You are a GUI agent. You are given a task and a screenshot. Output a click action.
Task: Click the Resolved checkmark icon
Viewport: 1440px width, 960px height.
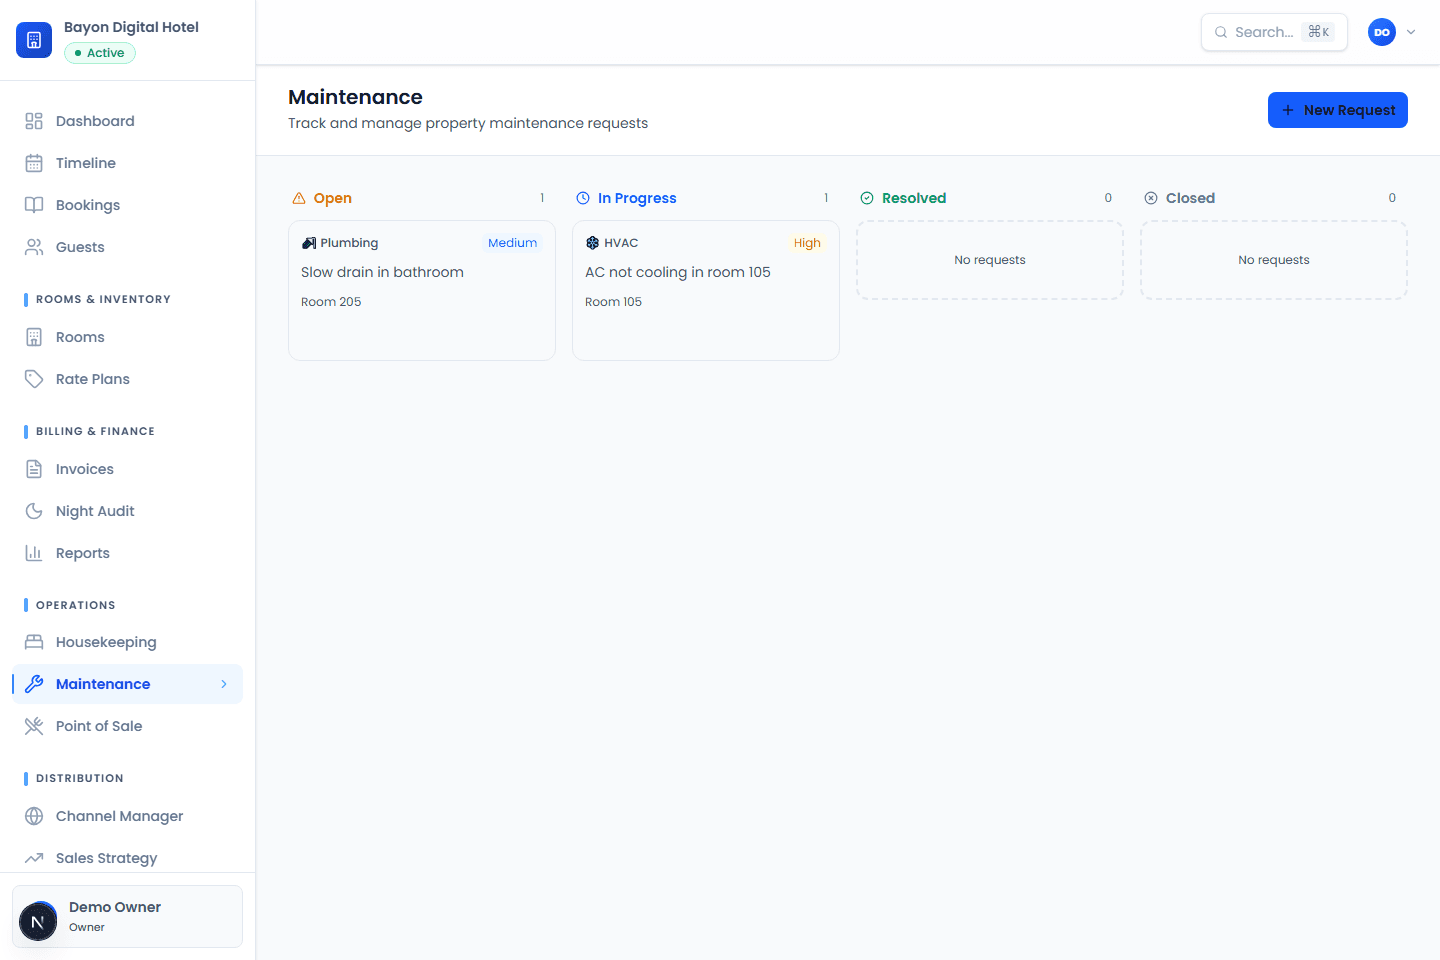867,198
